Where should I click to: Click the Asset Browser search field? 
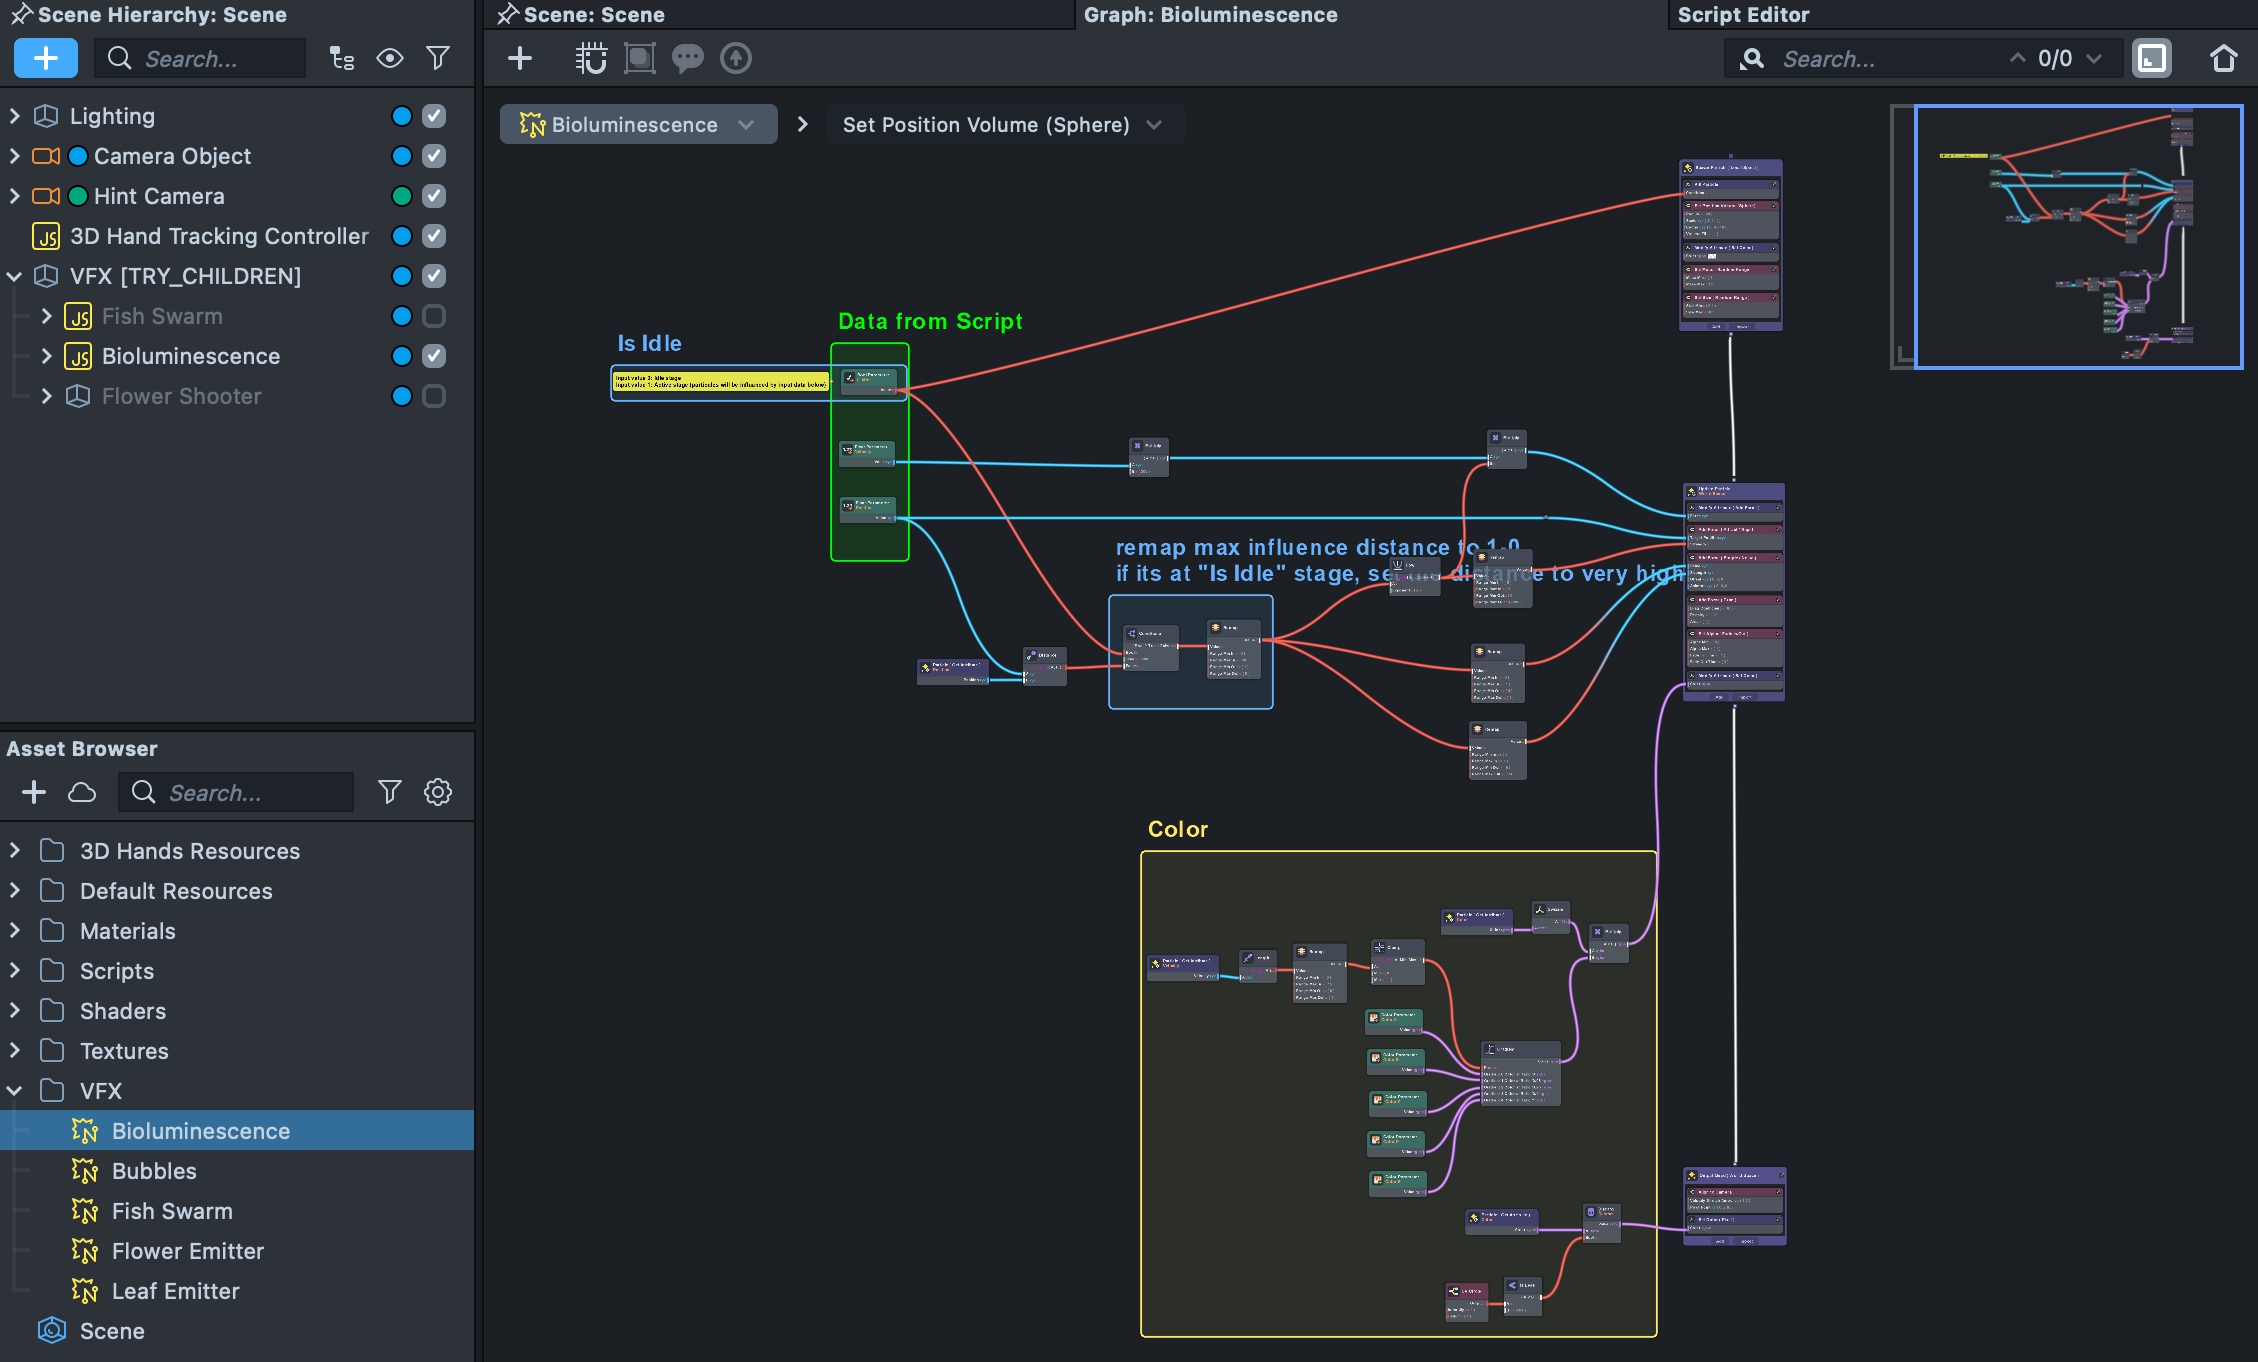[x=250, y=792]
